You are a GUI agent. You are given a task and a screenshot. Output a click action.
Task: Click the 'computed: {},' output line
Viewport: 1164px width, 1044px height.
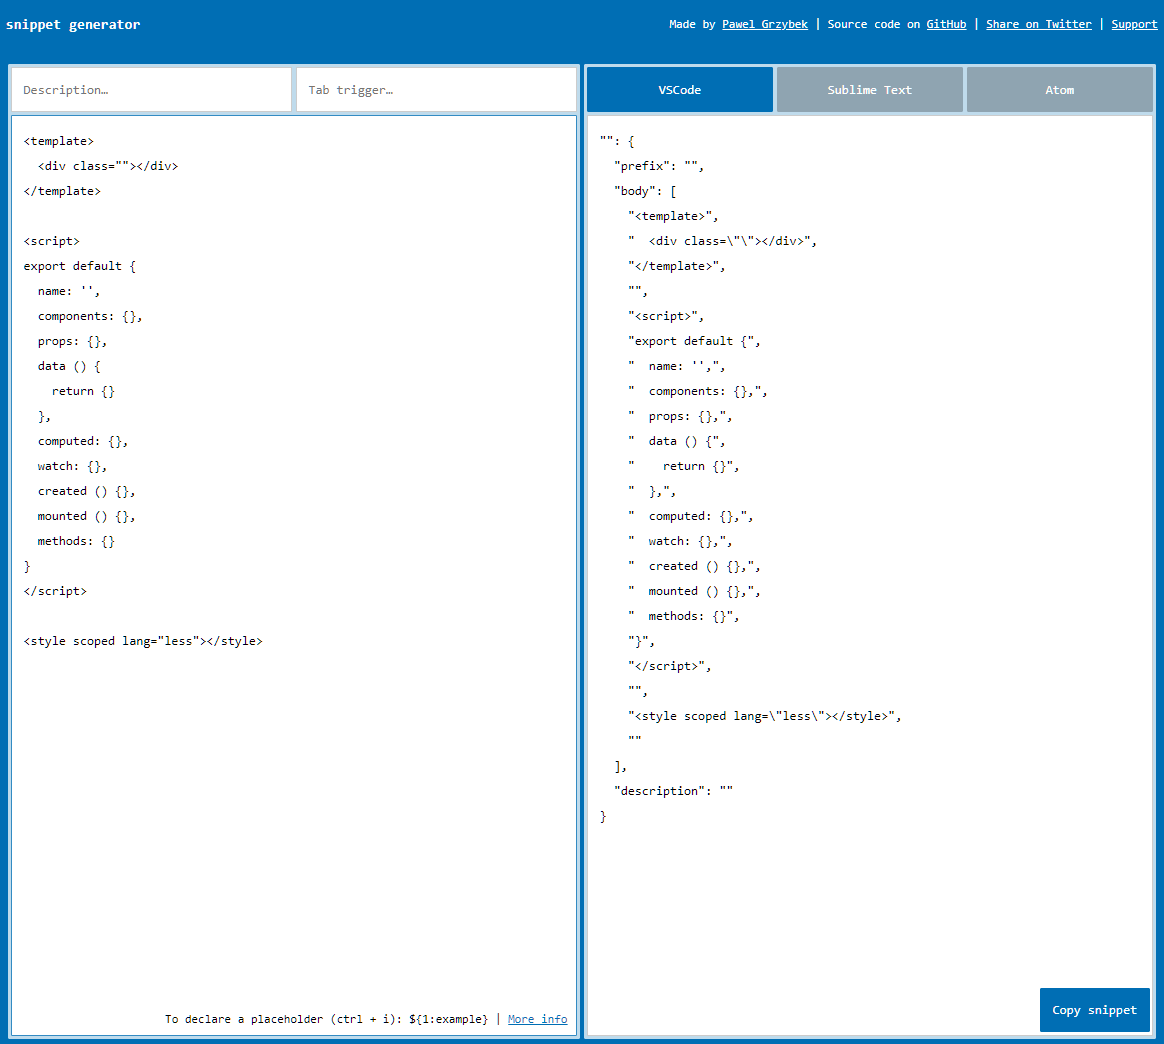pyautogui.click(x=690, y=516)
